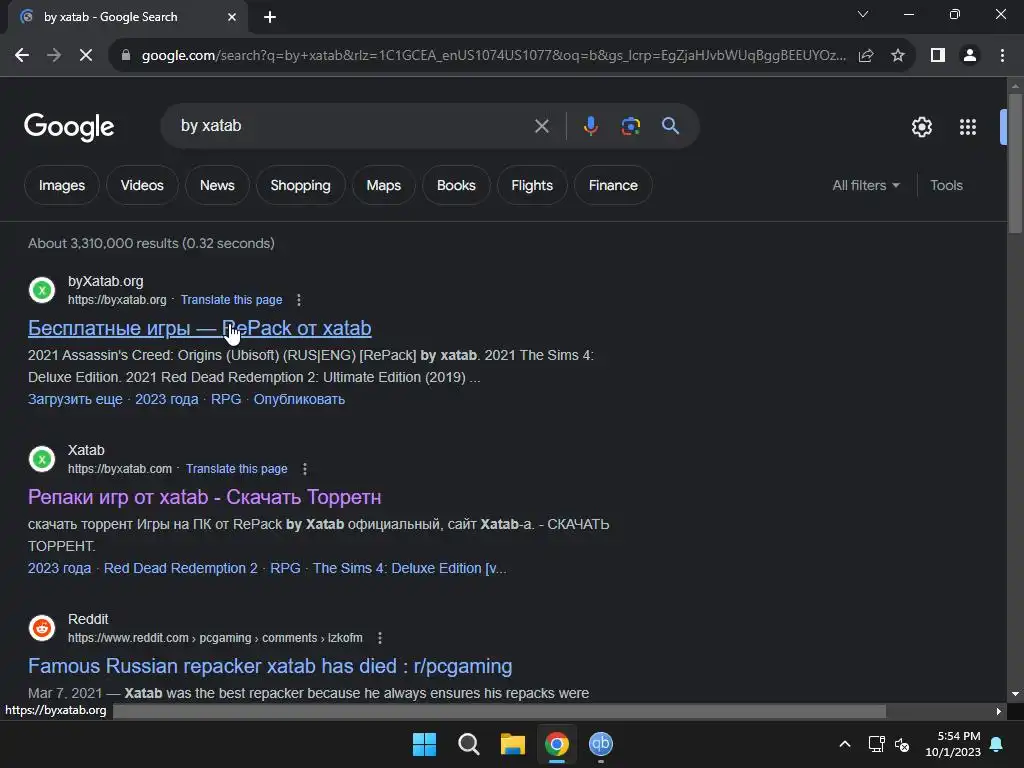
Task: Open the 'Опубликовать' sitelink
Action: coord(299,399)
